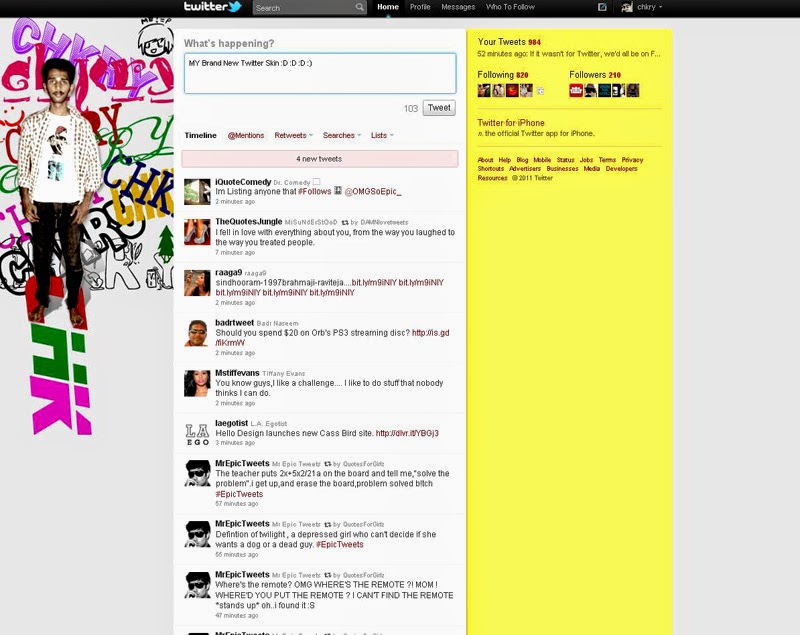Open the Terms footer link
Screen dimensions: 800x635
click(607, 160)
